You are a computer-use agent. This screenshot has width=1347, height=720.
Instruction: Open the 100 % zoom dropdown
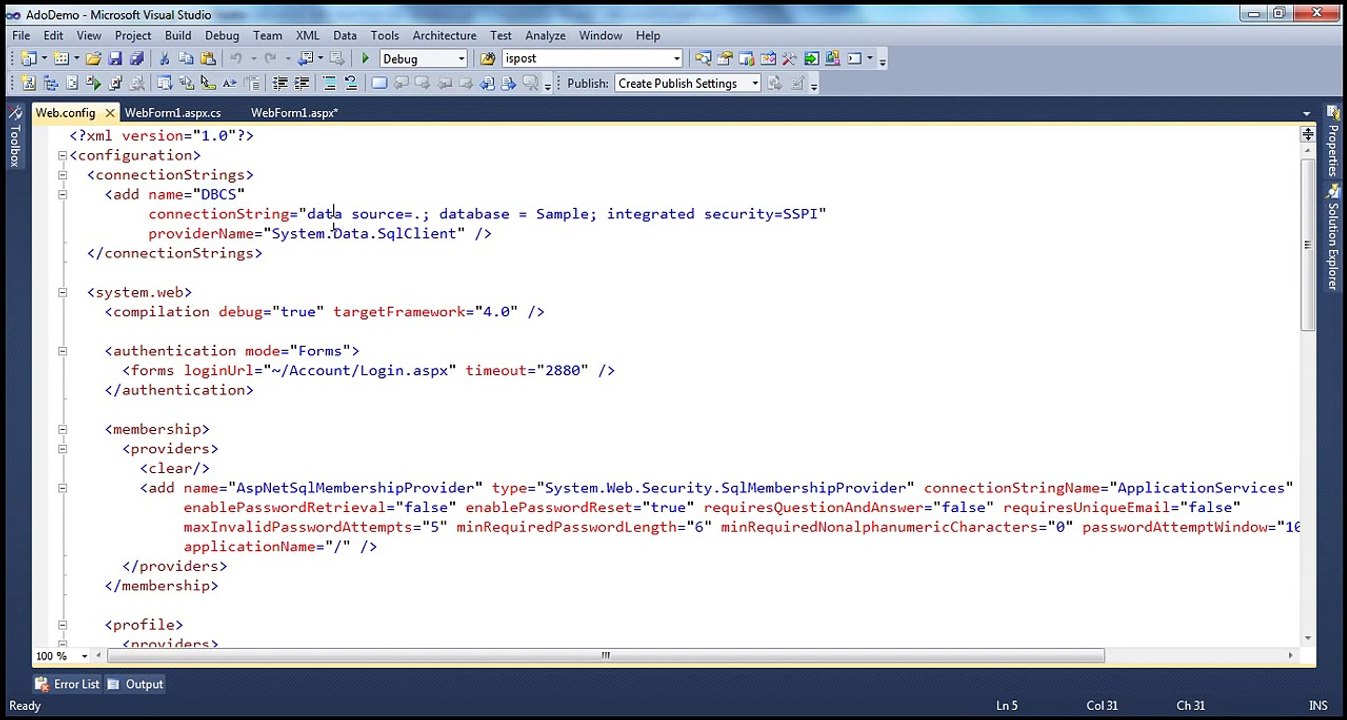[x=85, y=656]
